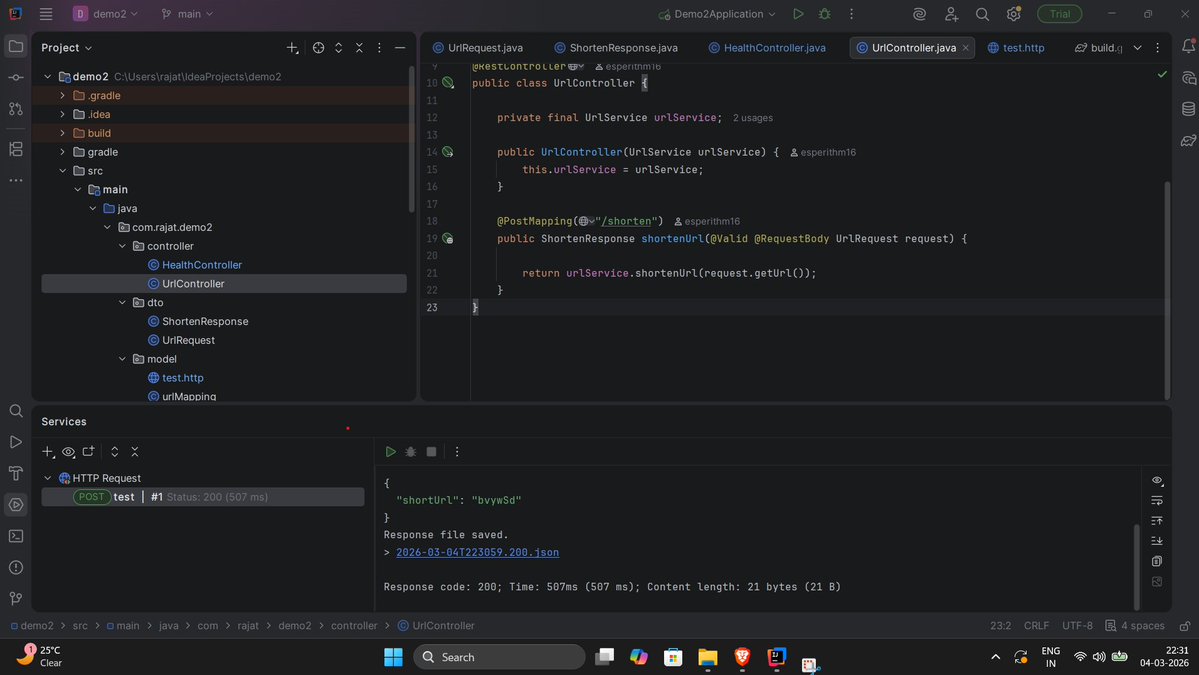Switch to ShortenResponse.java tab
Screen dimensions: 1199x675
pyautogui.click(x=616, y=47)
